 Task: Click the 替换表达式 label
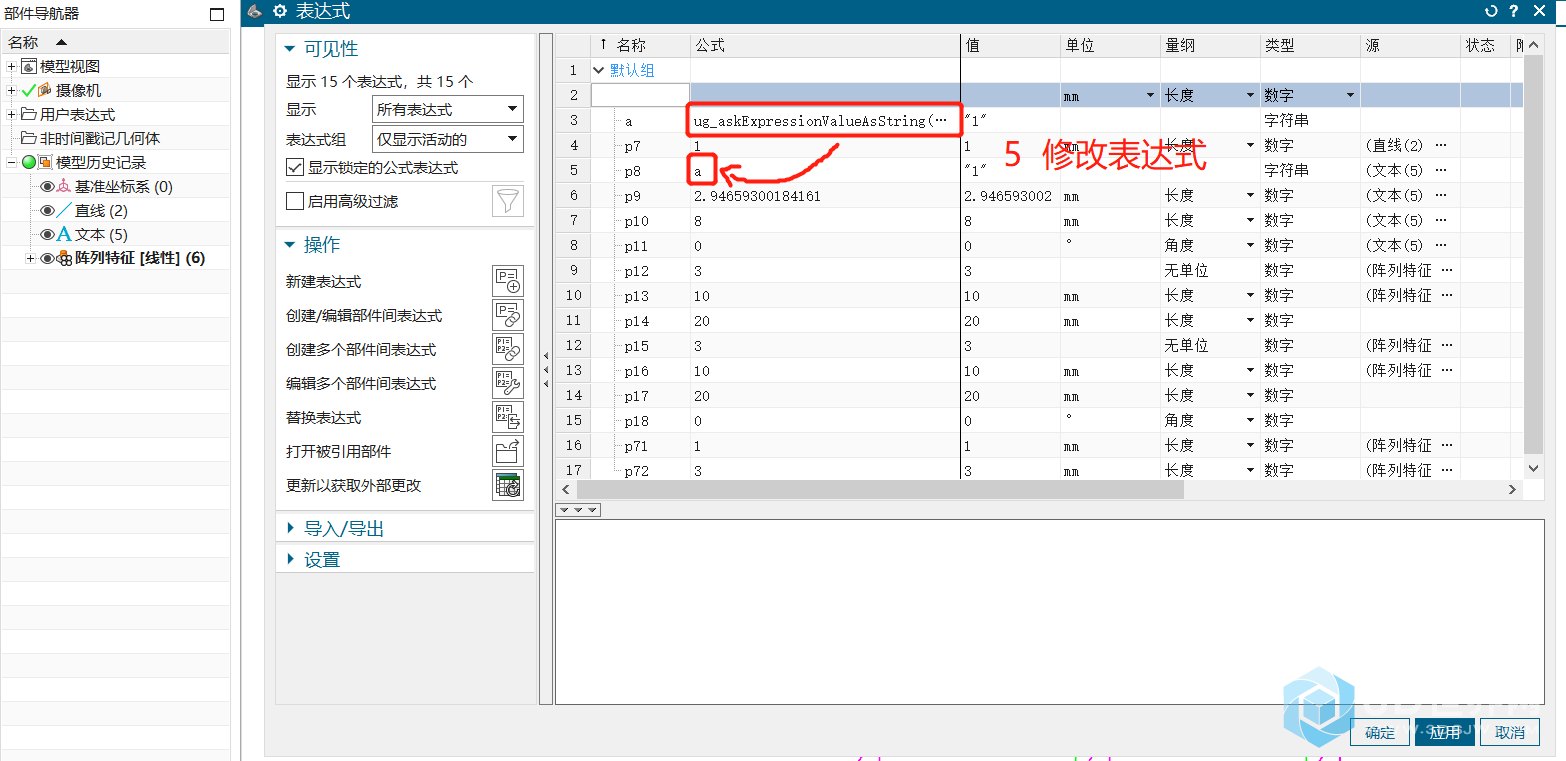click(x=324, y=418)
